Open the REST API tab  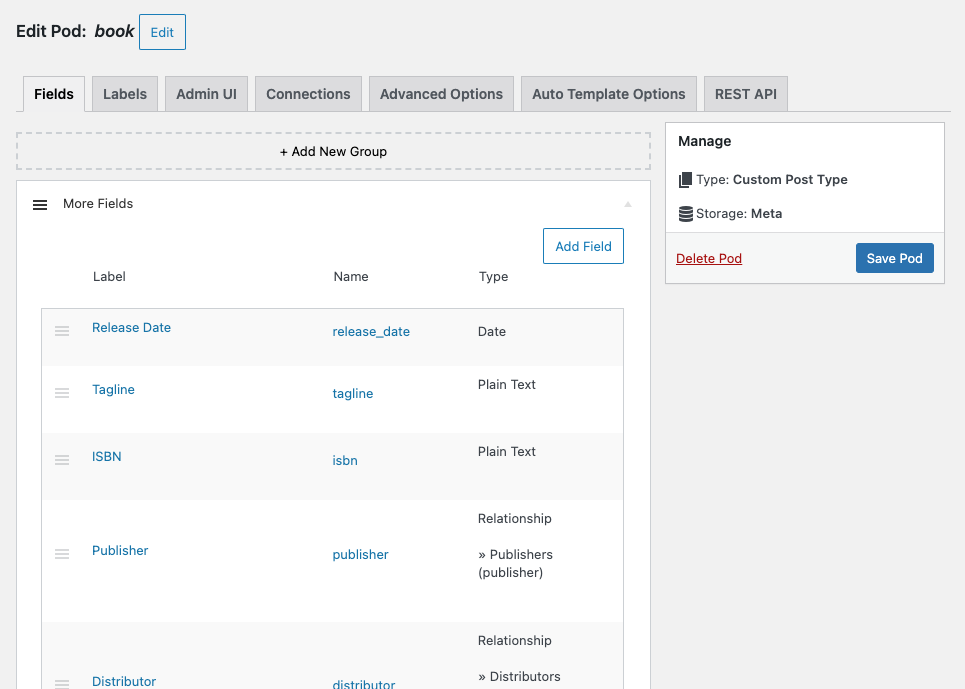745,93
